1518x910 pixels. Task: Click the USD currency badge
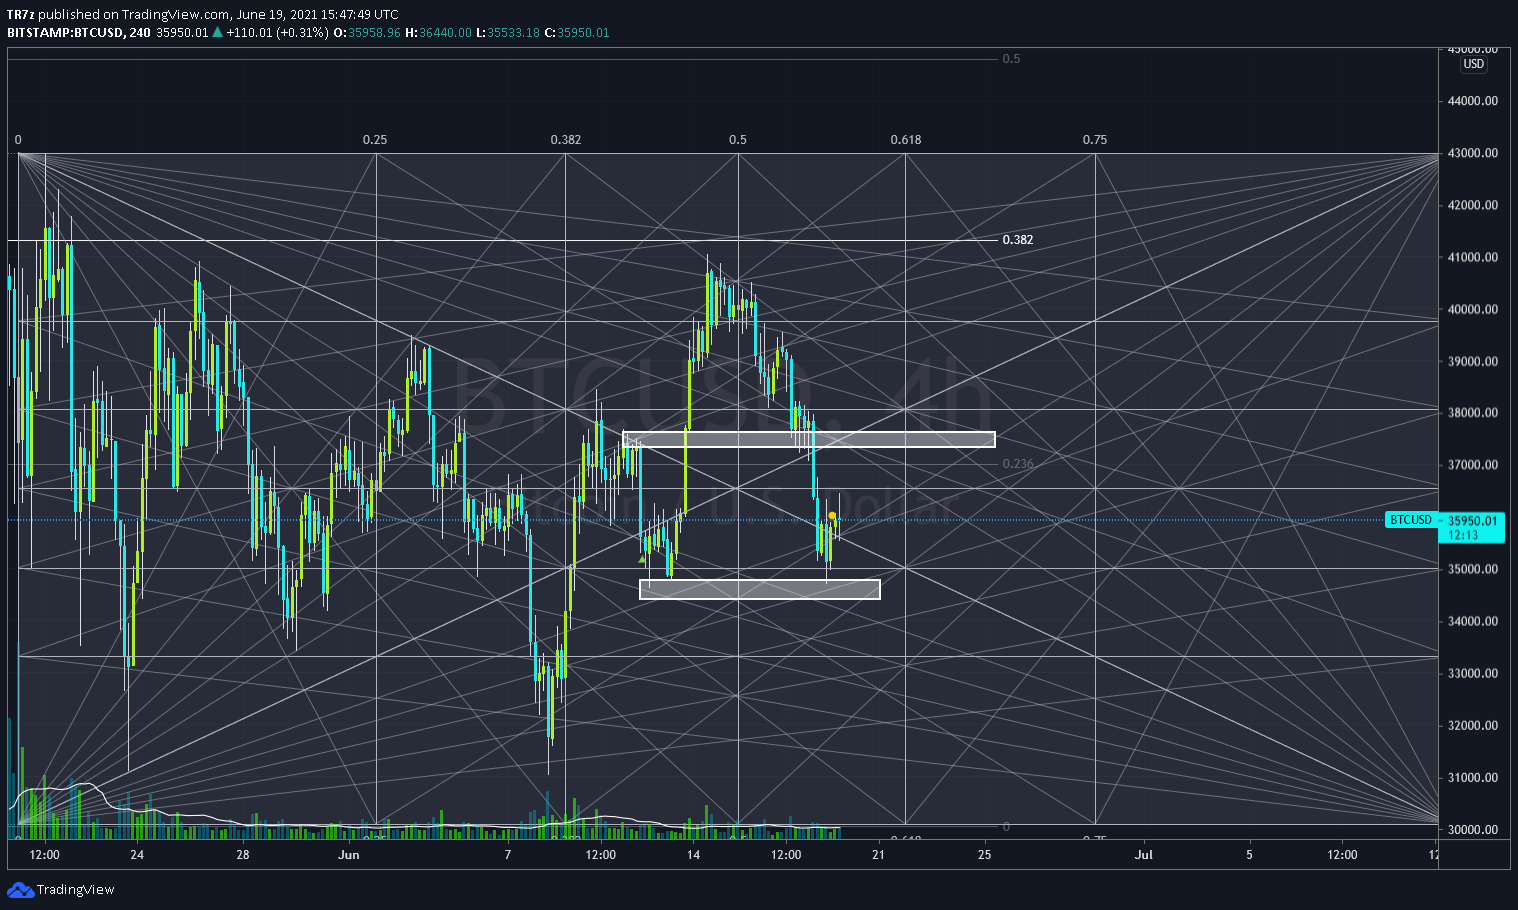point(1474,64)
